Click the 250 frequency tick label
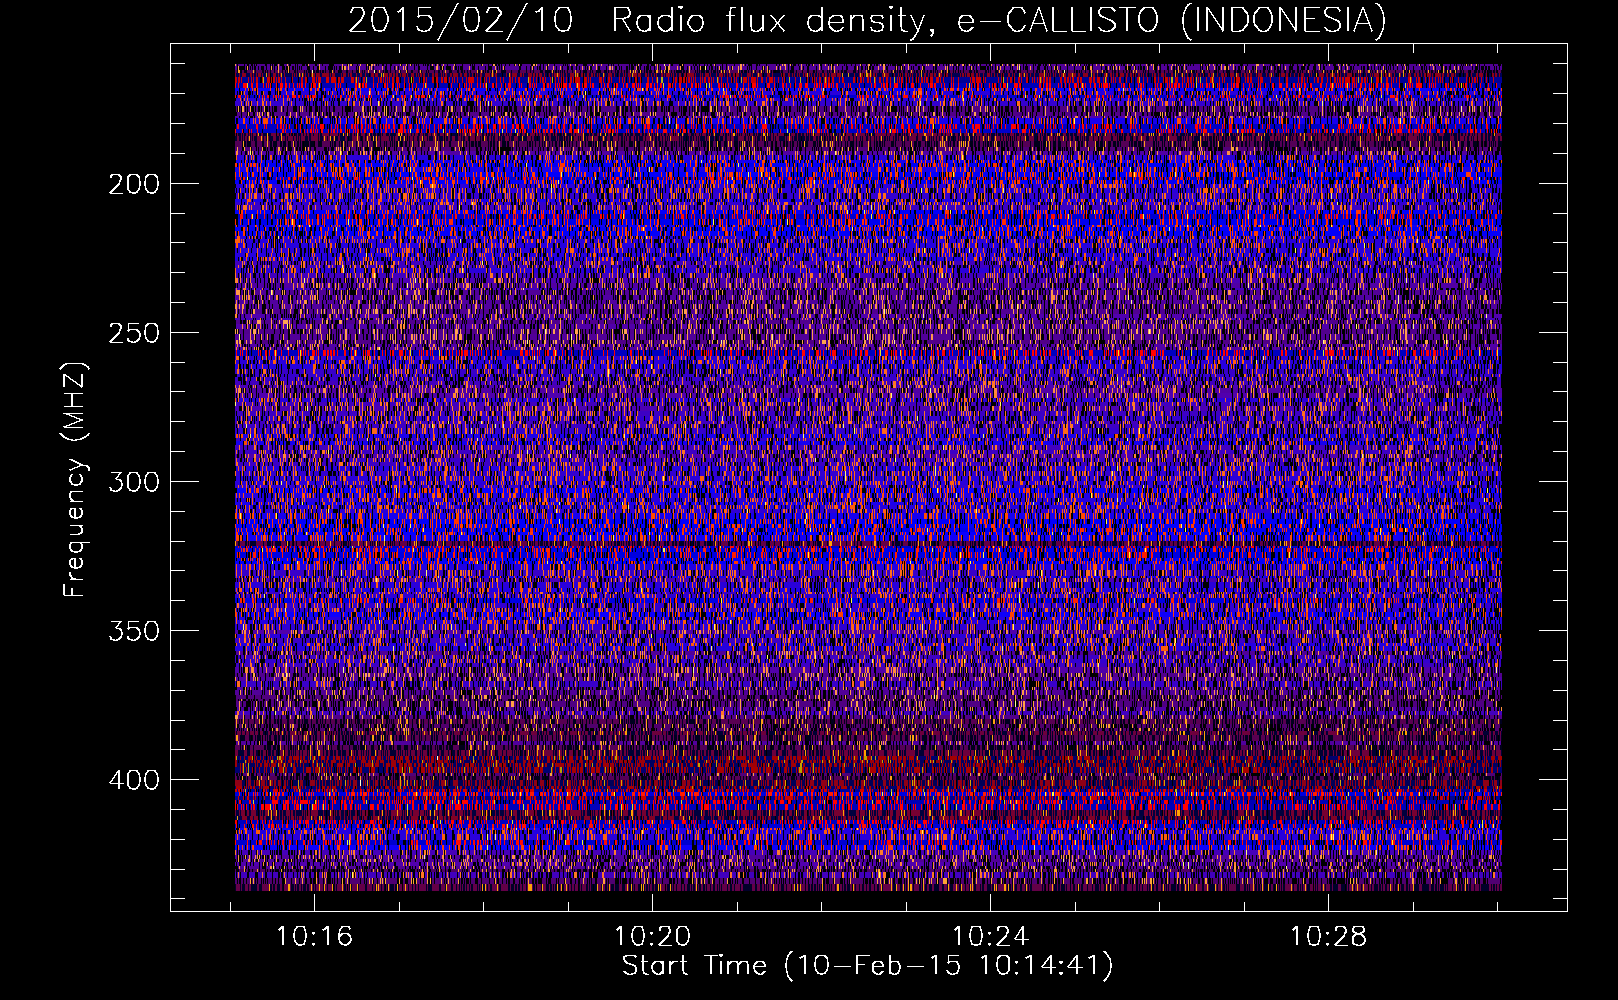 133,333
